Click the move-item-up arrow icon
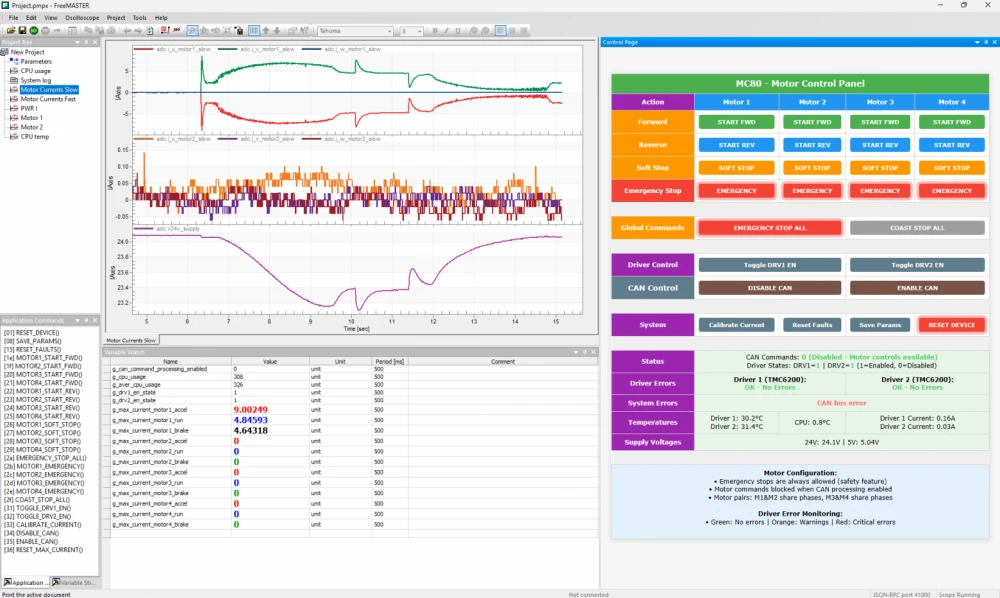This screenshot has height=598, width=1000. [265, 30]
